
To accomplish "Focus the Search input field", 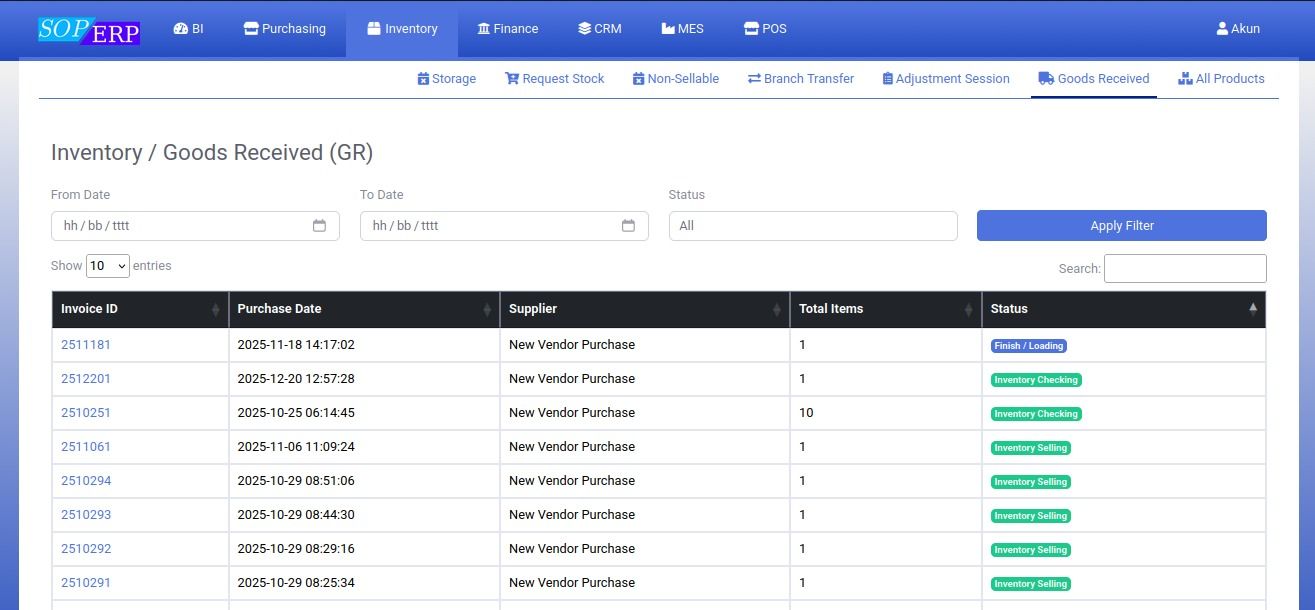I will [1184, 268].
